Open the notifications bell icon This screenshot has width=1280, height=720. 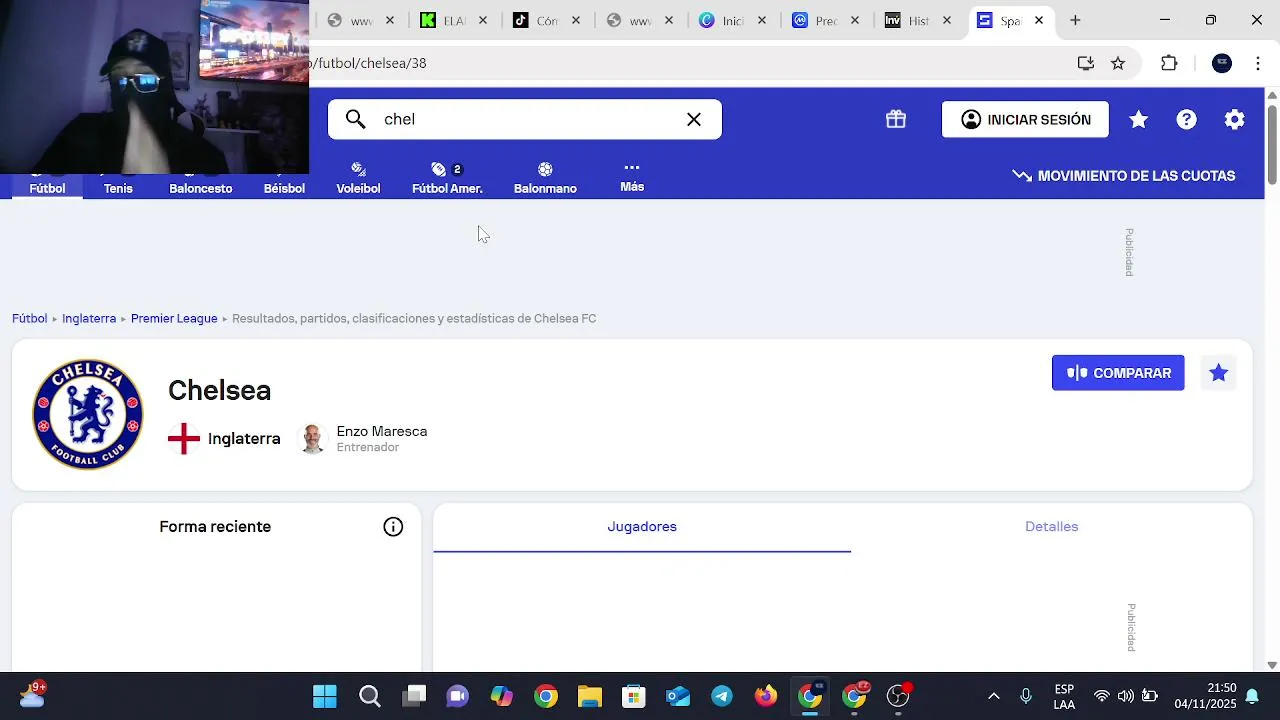(x=1252, y=696)
